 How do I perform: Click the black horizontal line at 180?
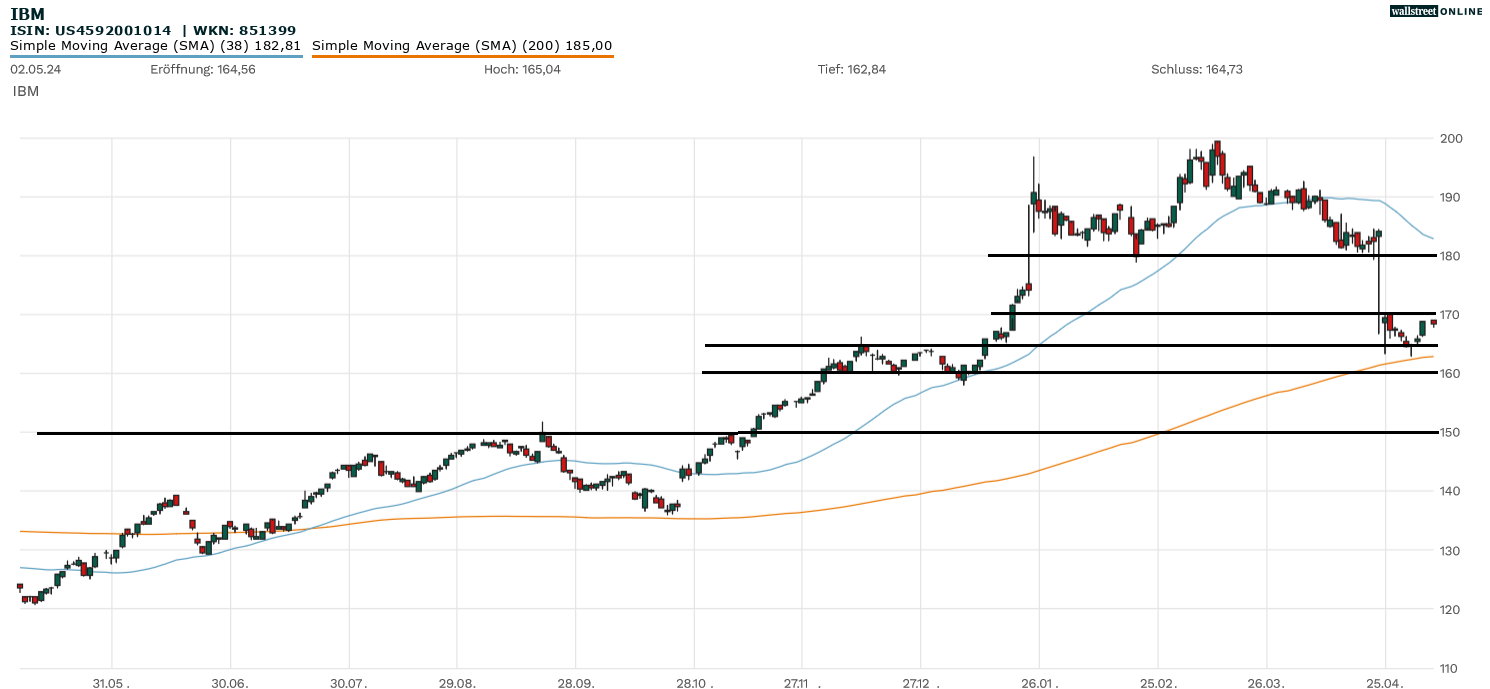coord(1200,255)
